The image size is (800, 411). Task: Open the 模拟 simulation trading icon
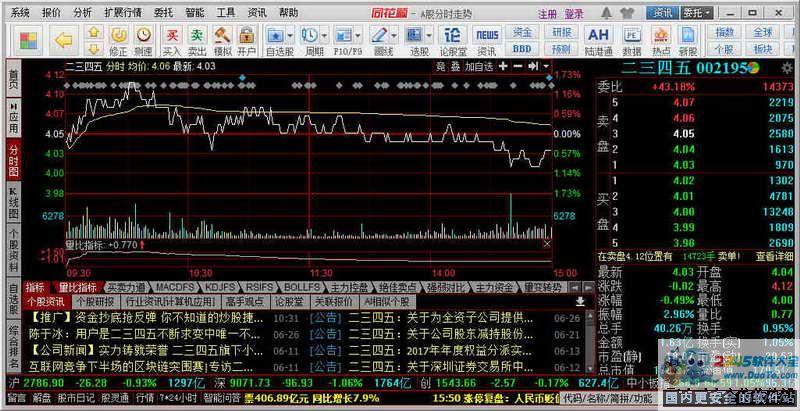coord(222,41)
